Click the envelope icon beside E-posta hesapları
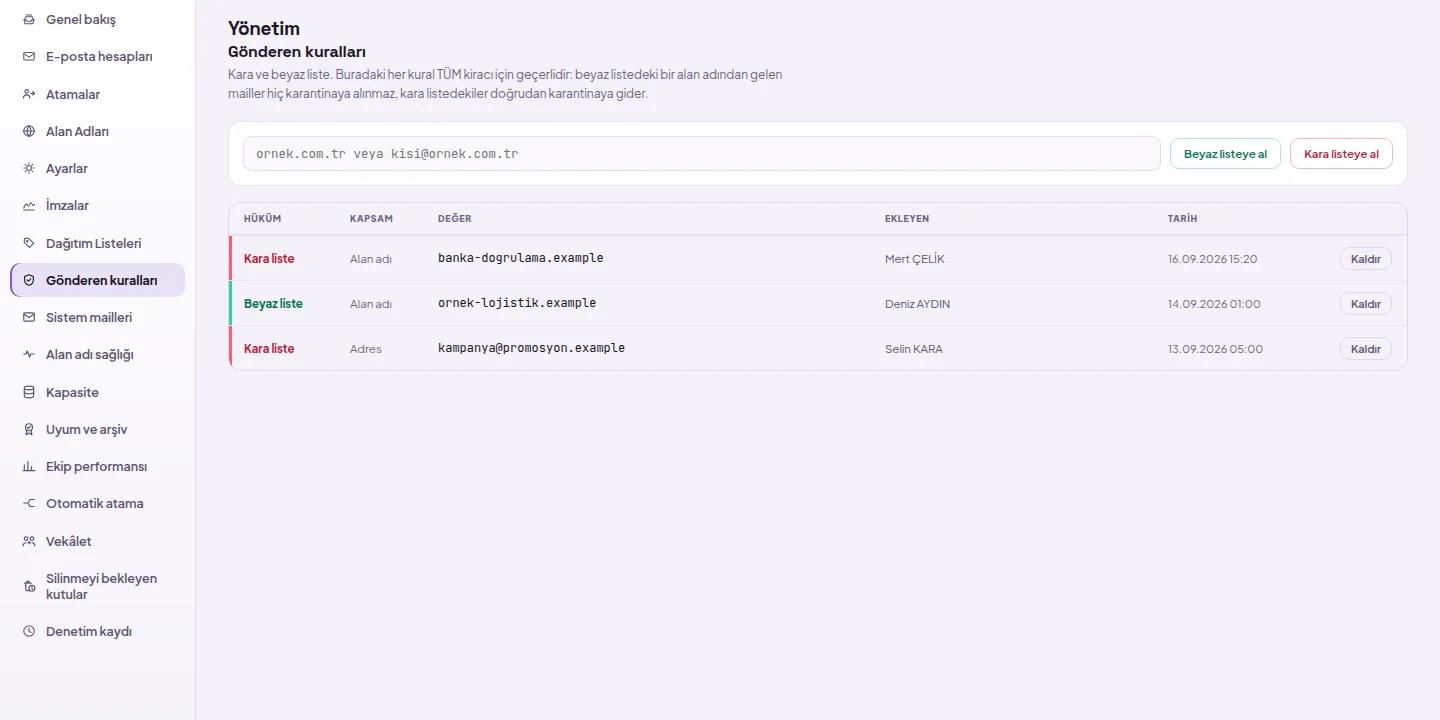The width and height of the screenshot is (1440, 720). (29, 57)
